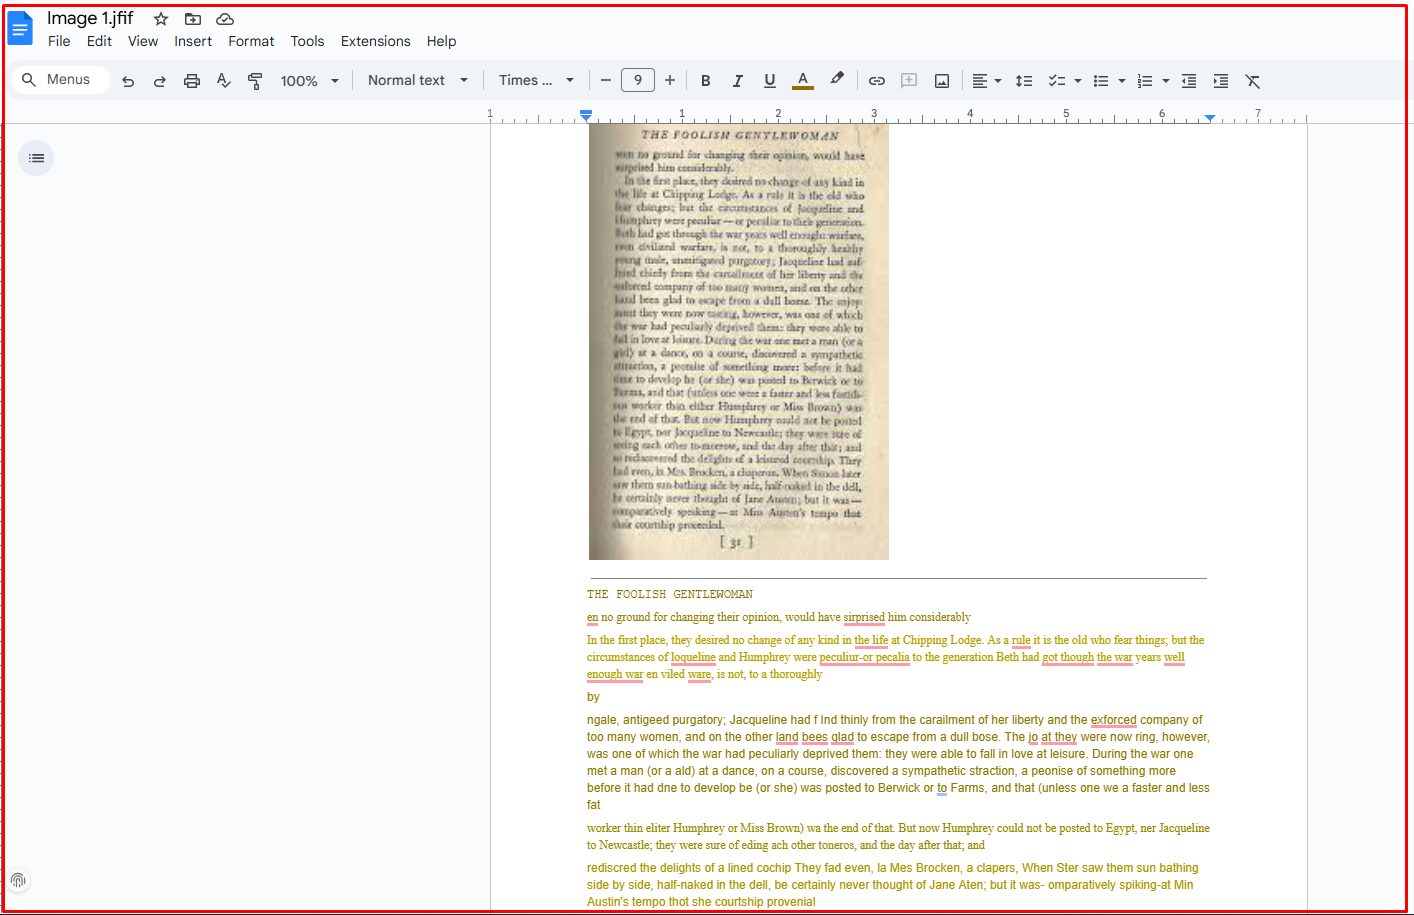1414x915 pixels.
Task: Toggle bold formatting
Action: click(x=706, y=81)
